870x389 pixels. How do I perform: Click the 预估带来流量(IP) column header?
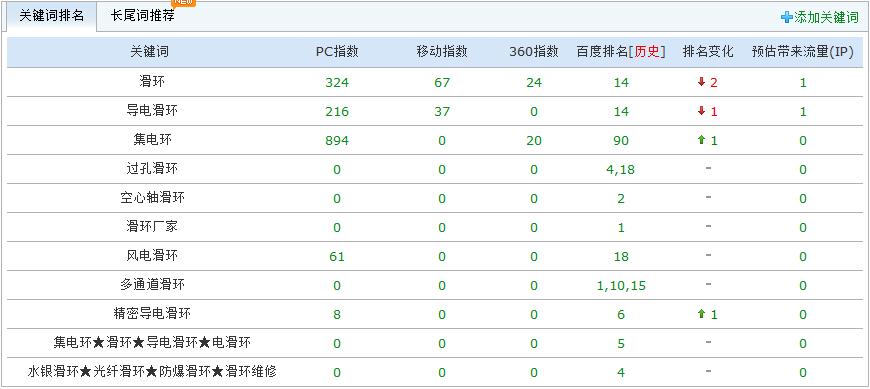click(803, 52)
